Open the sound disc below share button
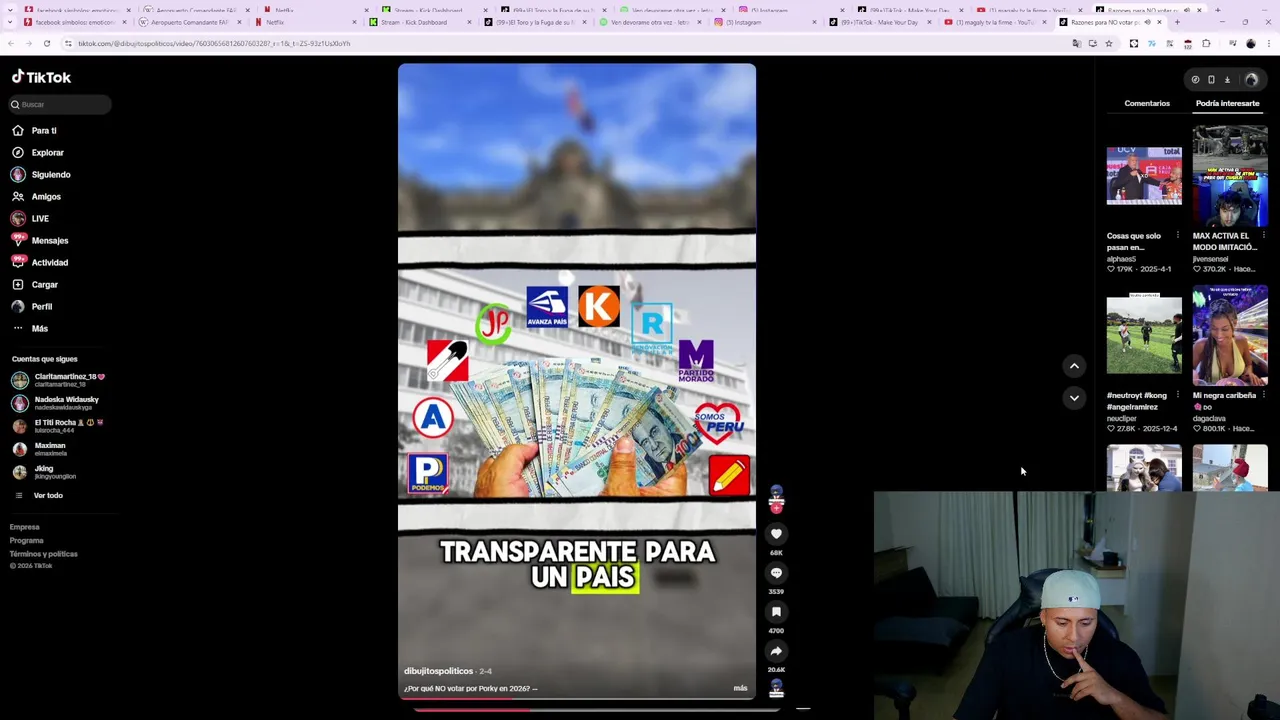The height and width of the screenshot is (720, 1280). (x=776, y=688)
